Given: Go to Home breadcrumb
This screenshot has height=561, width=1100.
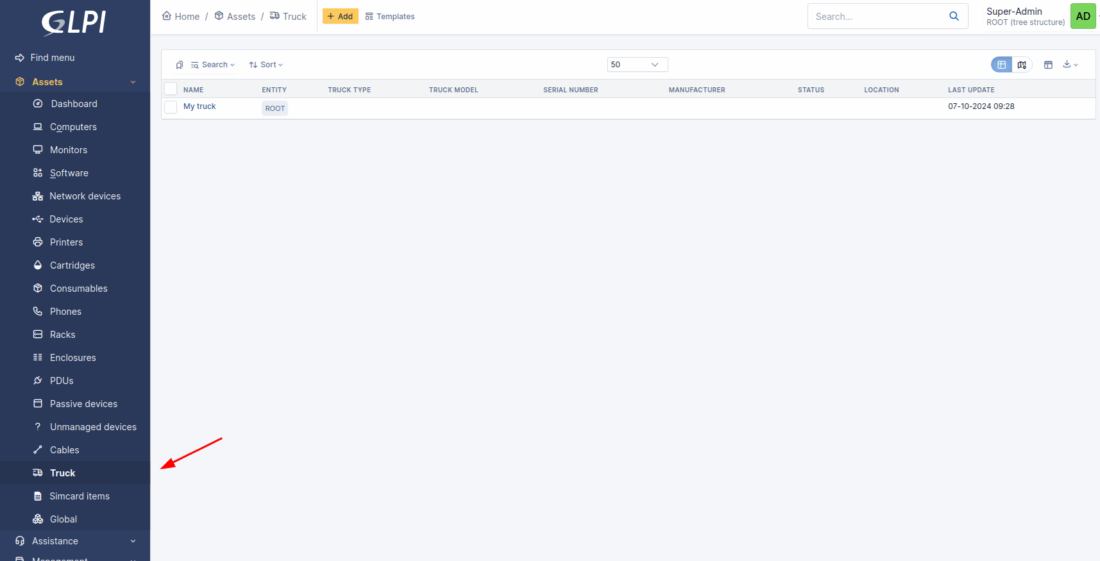Looking at the screenshot, I should coord(181,16).
